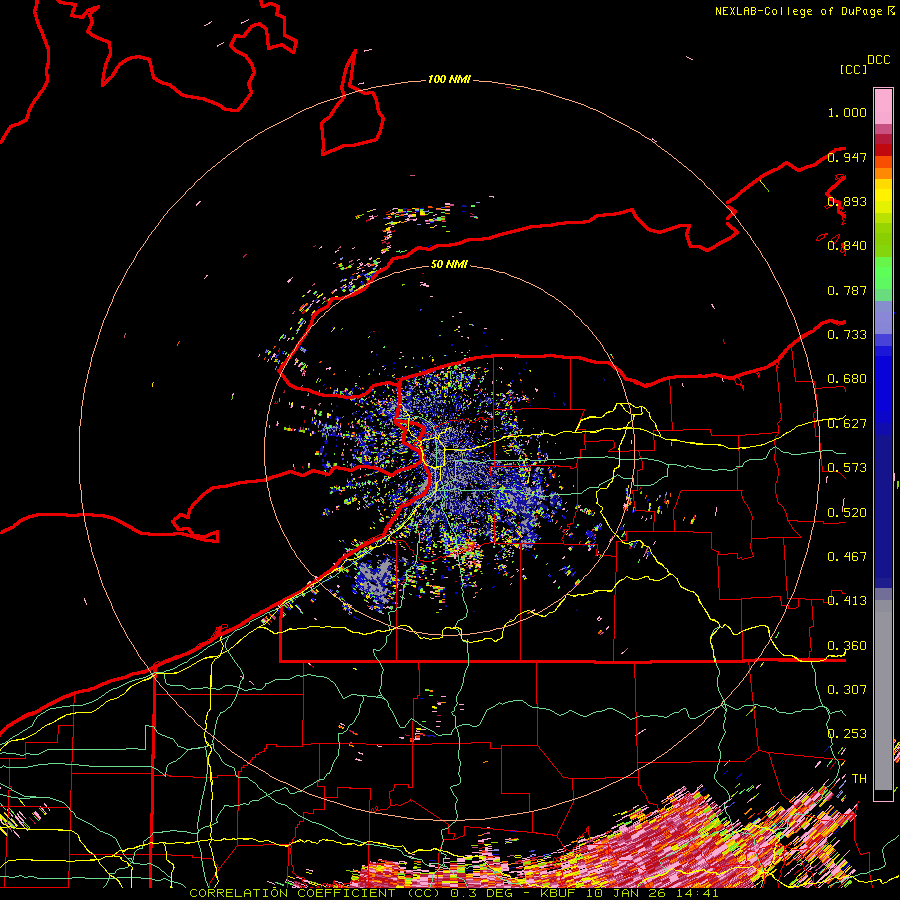The image size is (900, 900).
Task: Click the 10 JAN 26 date text
Action: (x=626, y=893)
